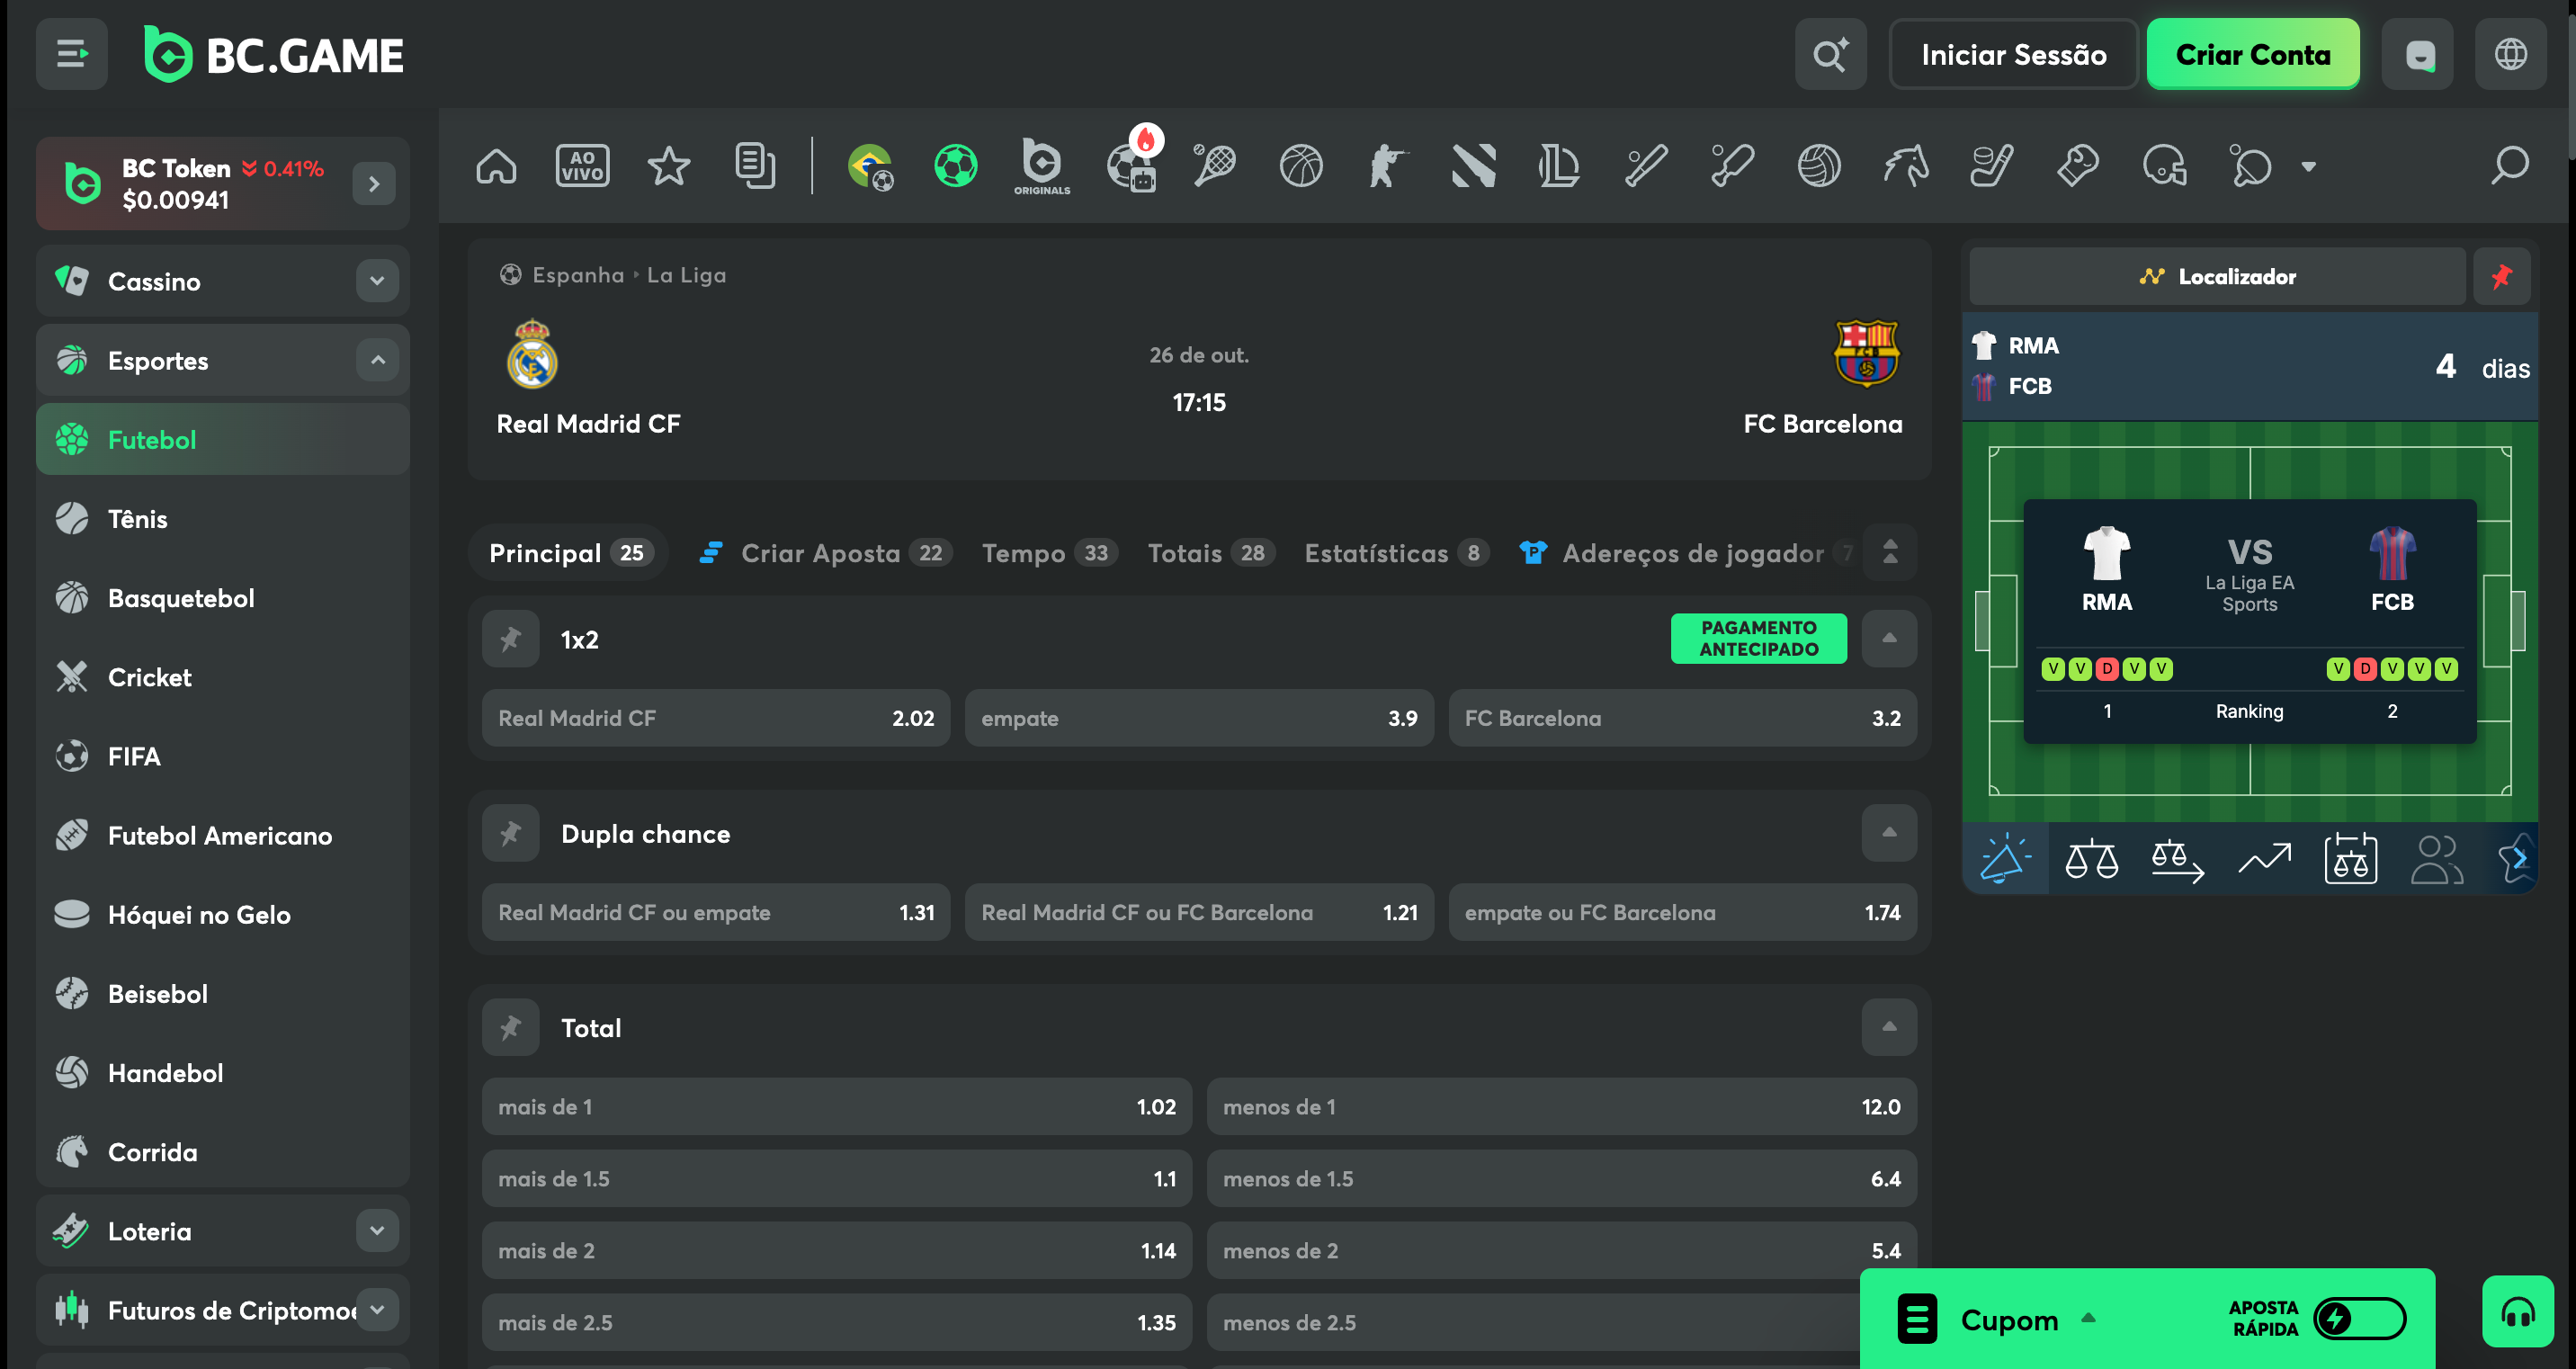
Task: Open the my bets slip icon
Action: pyautogui.click(x=755, y=166)
